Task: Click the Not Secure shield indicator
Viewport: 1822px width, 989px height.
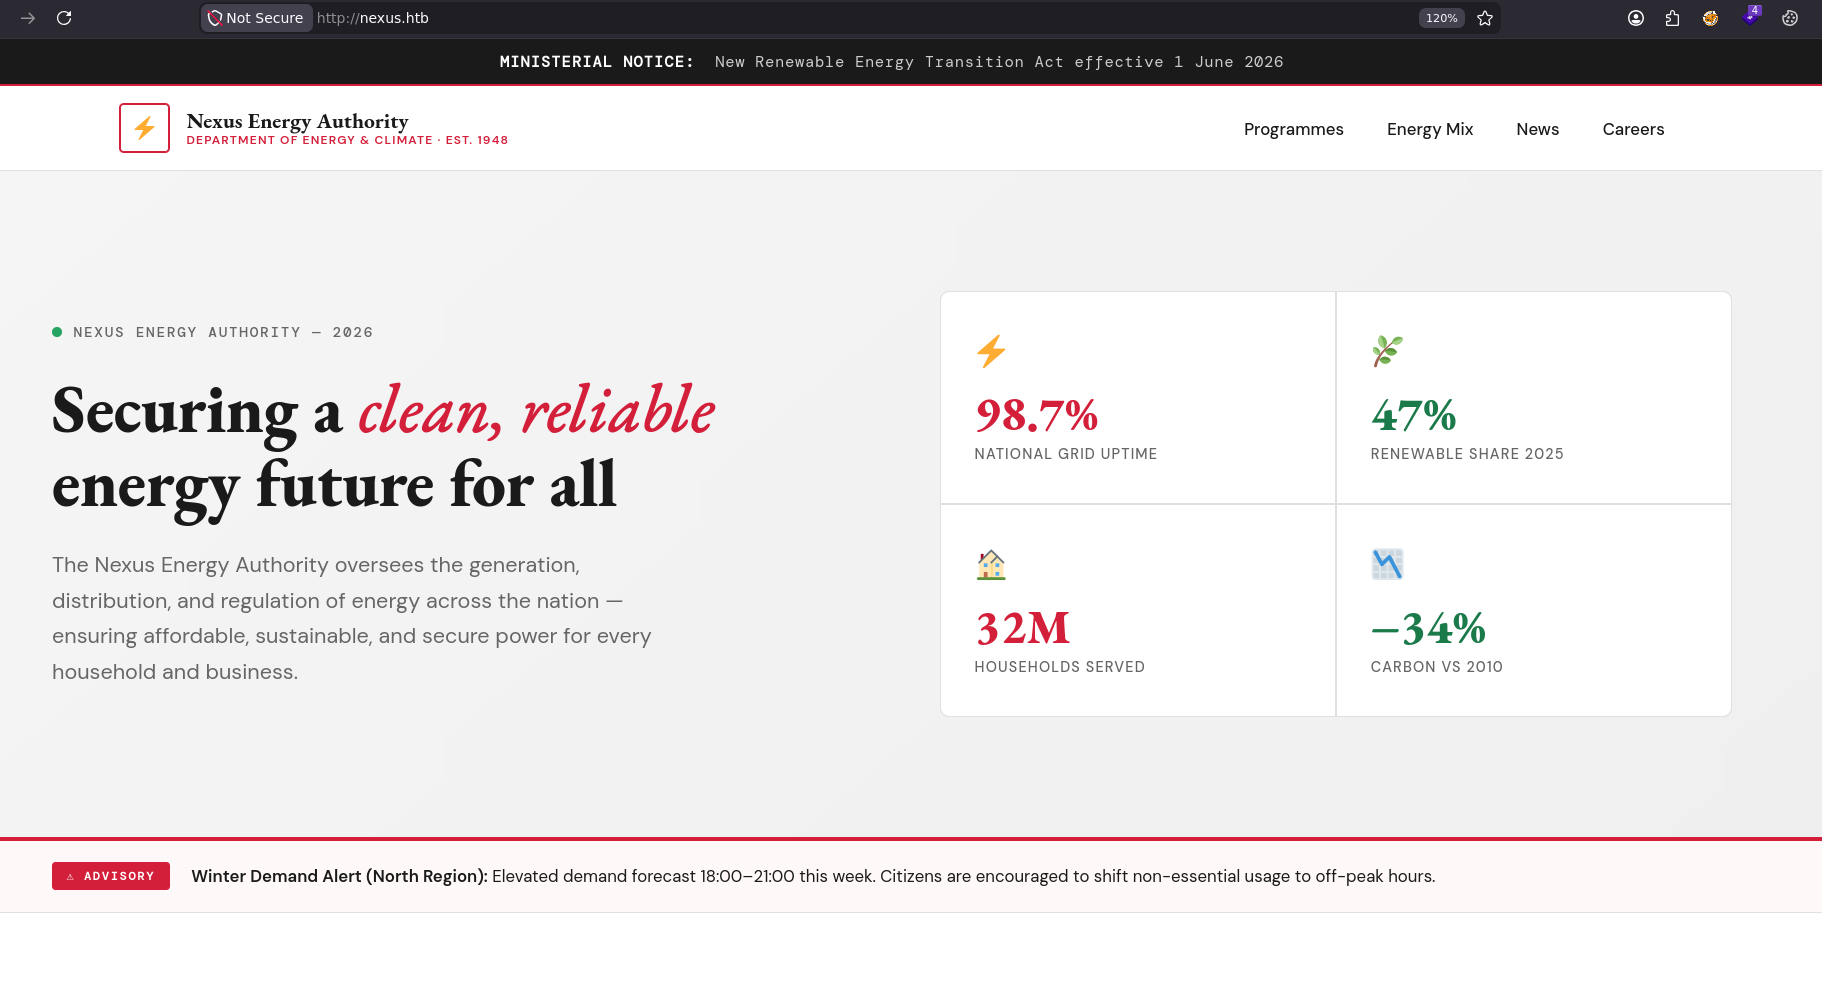Action: pos(256,18)
